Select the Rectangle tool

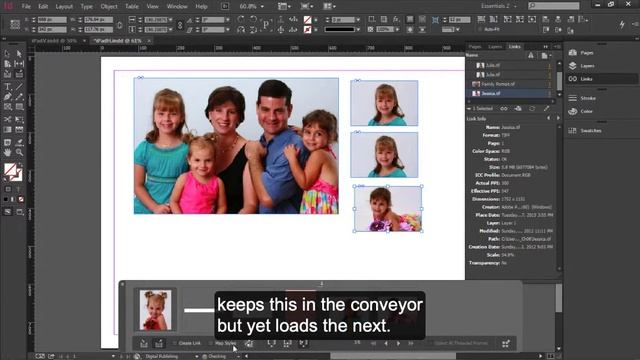tap(19, 107)
